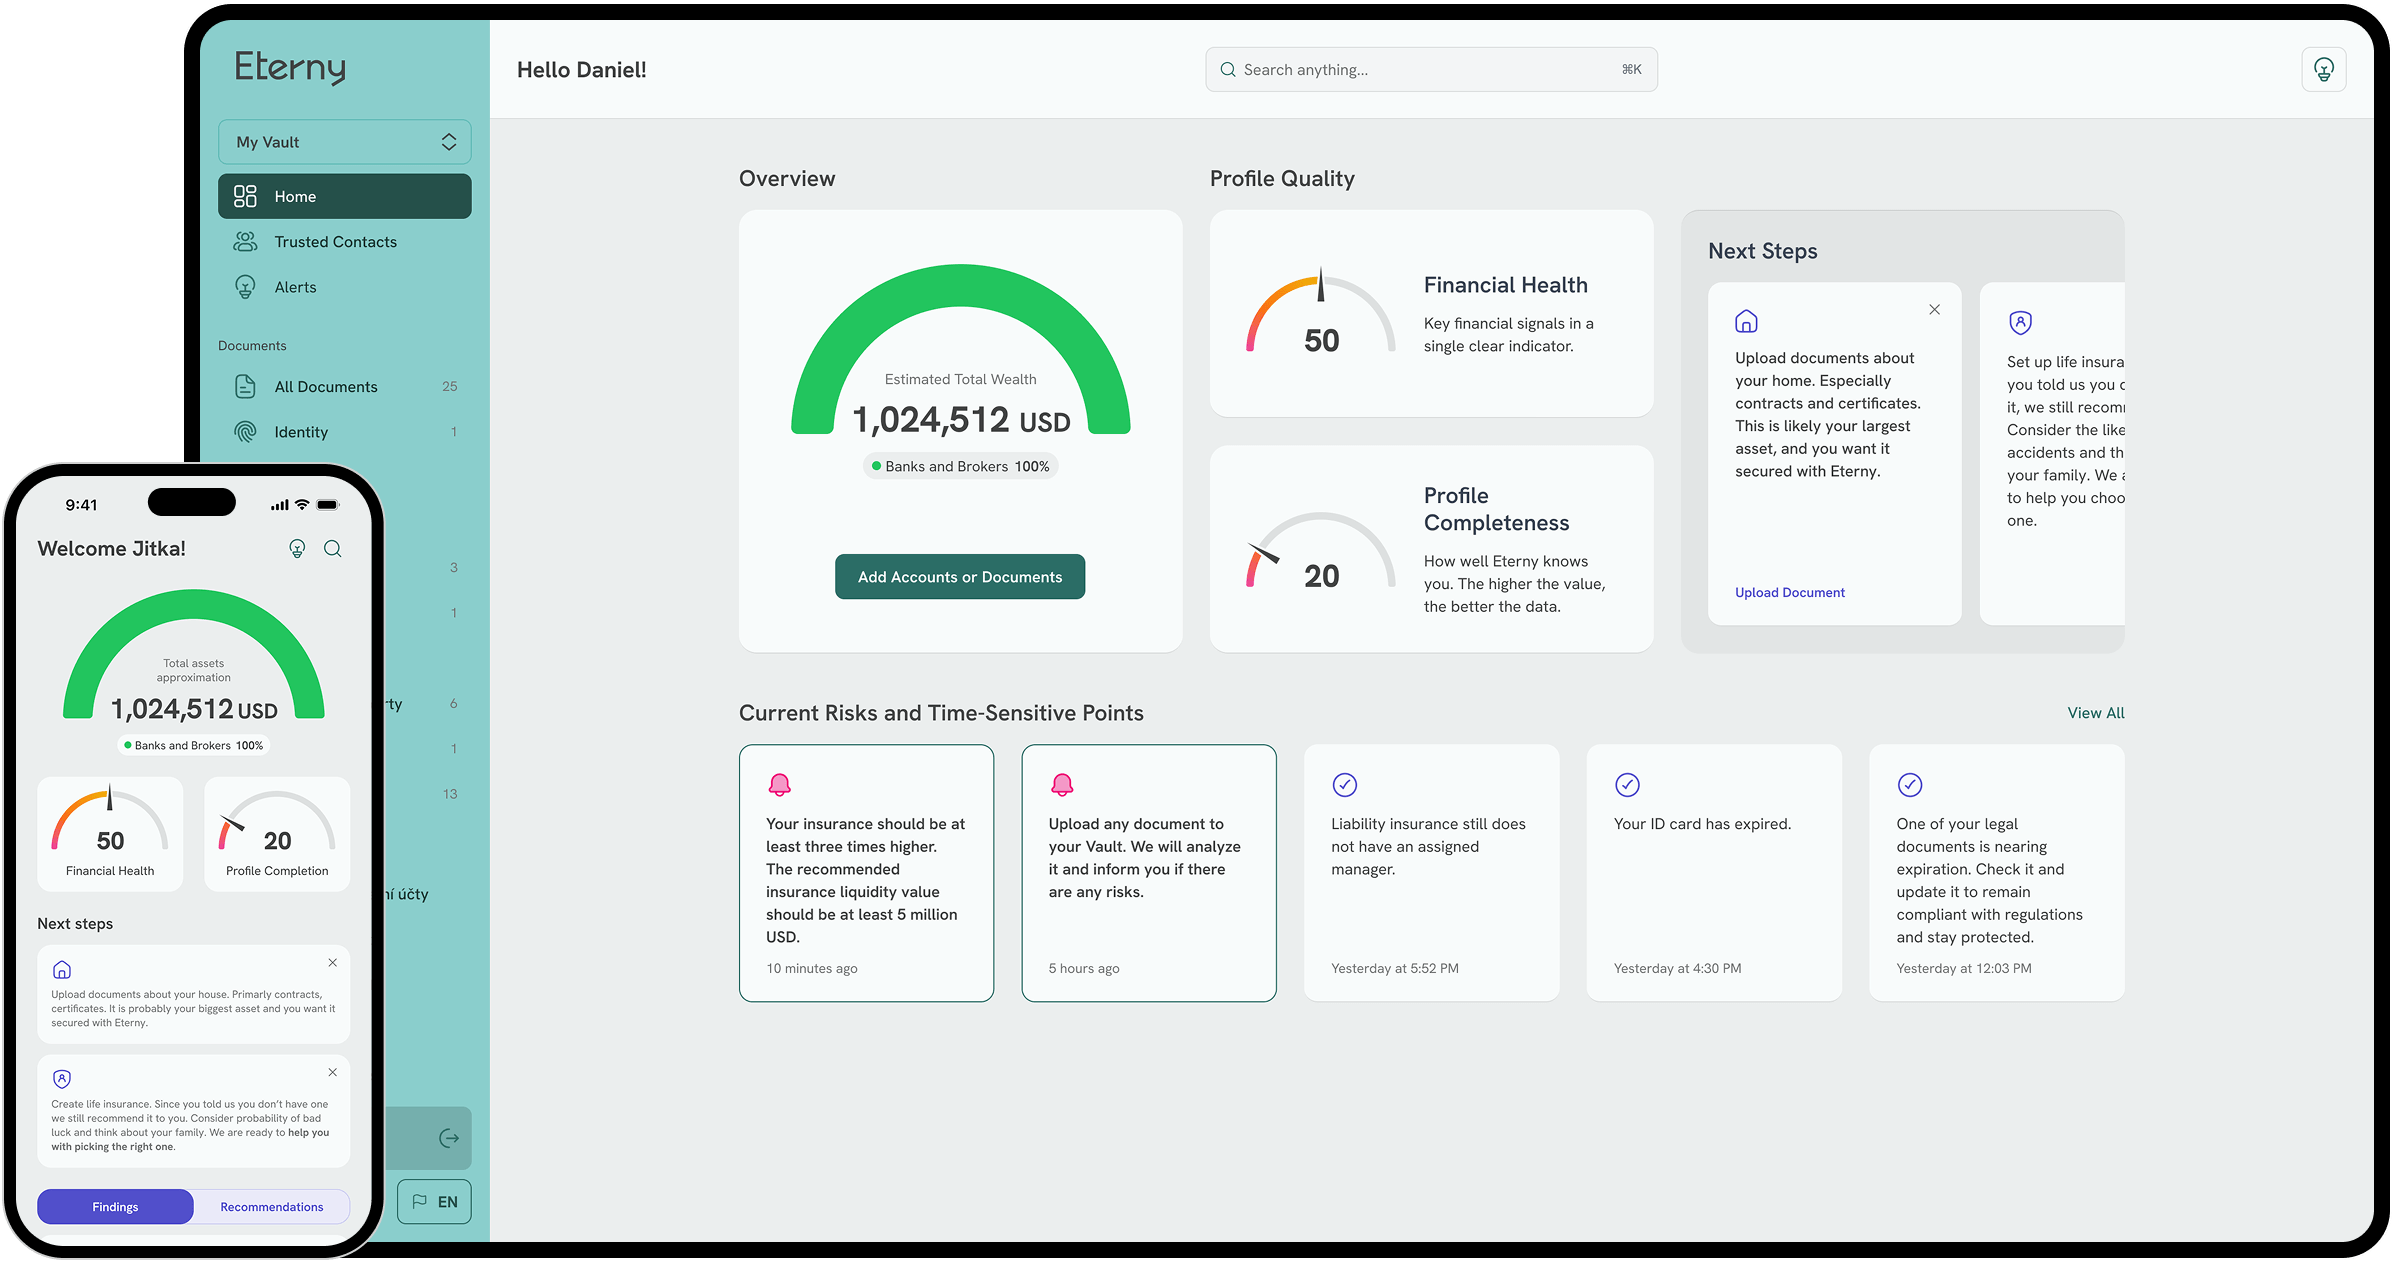This screenshot has height=1264, width=2392.
Task: Tap the search magnifier on phone
Action: [x=333, y=549]
